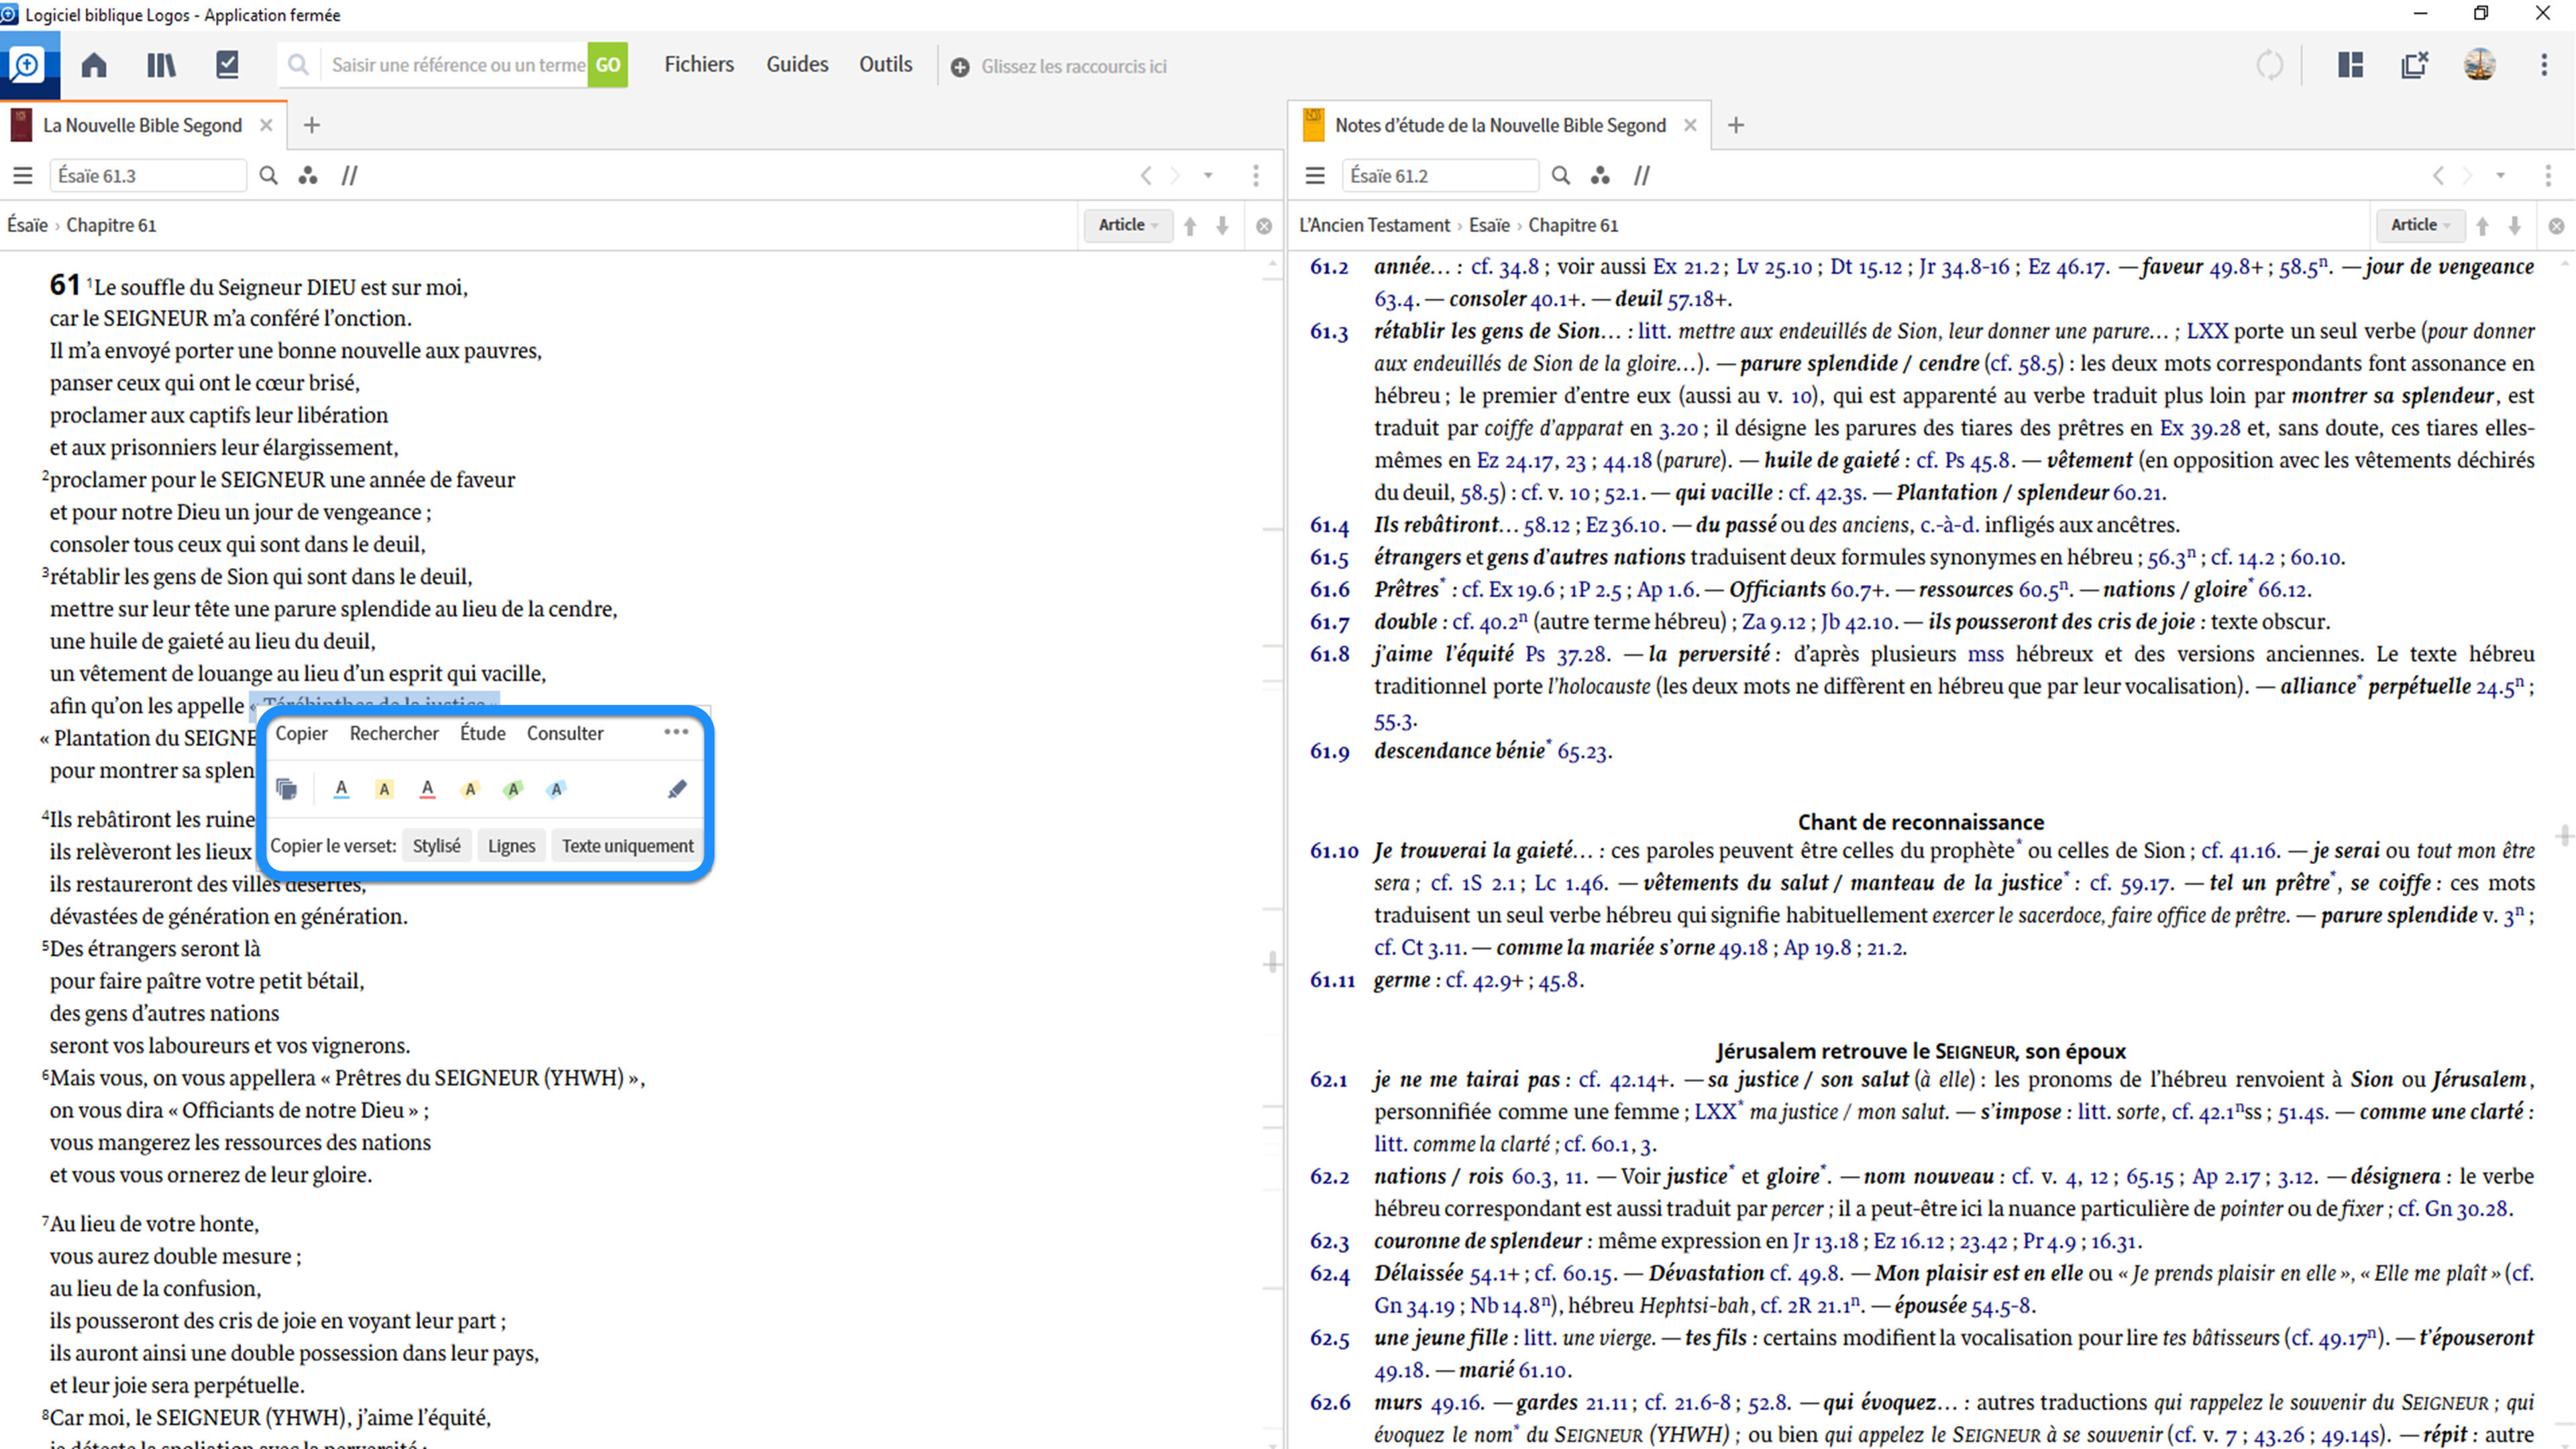Search inside La Nouvelle Bible Segond
This screenshot has width=2576, height=1449.
tap(268, 176)
